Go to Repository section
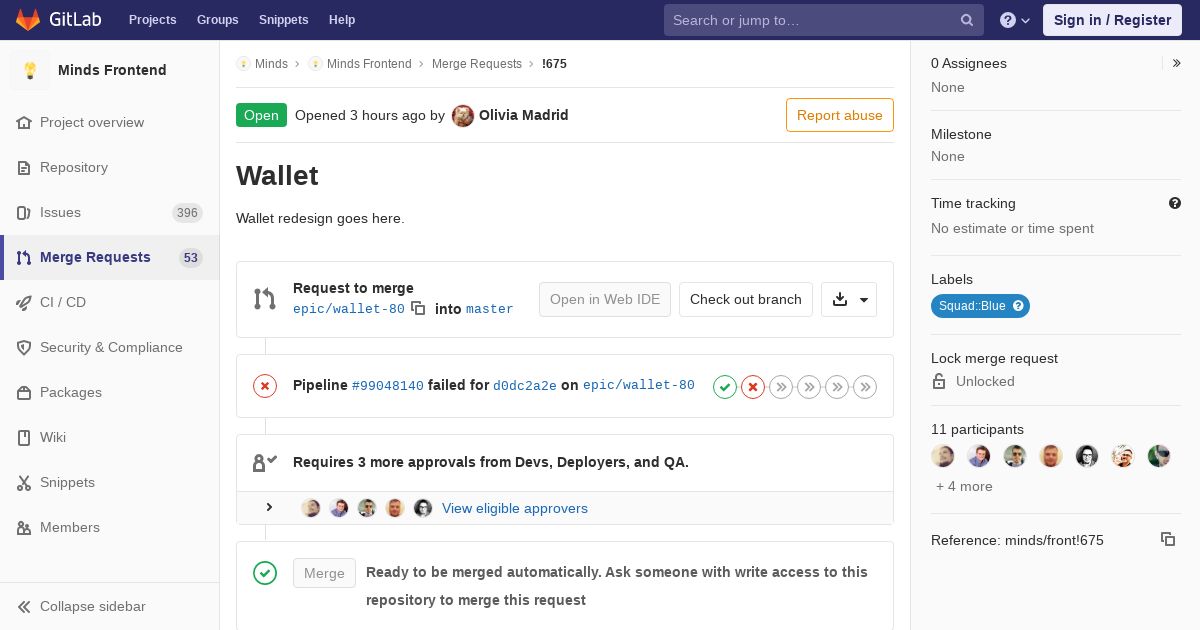 click(x=109, y=167)
